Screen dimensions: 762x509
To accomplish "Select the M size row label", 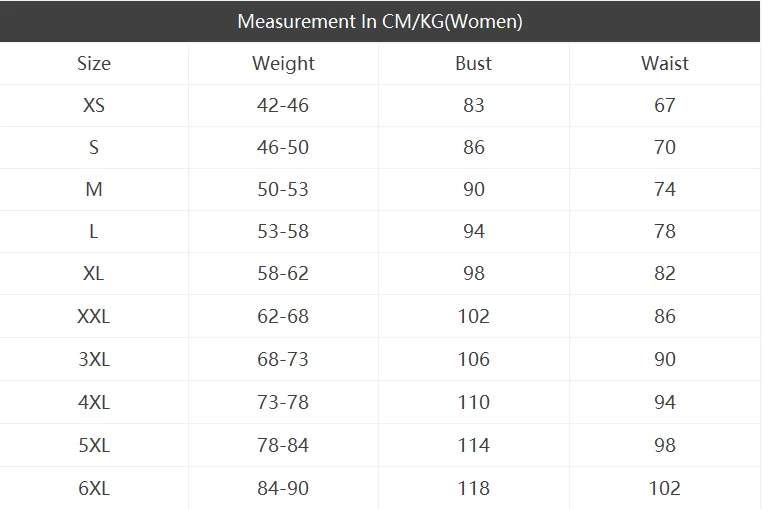I will [94, 189].
